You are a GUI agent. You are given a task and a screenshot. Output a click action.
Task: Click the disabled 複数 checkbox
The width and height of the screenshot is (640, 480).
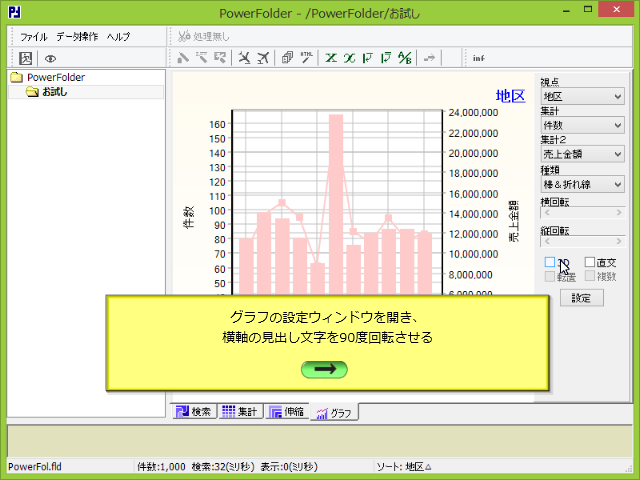click(590, 276)
